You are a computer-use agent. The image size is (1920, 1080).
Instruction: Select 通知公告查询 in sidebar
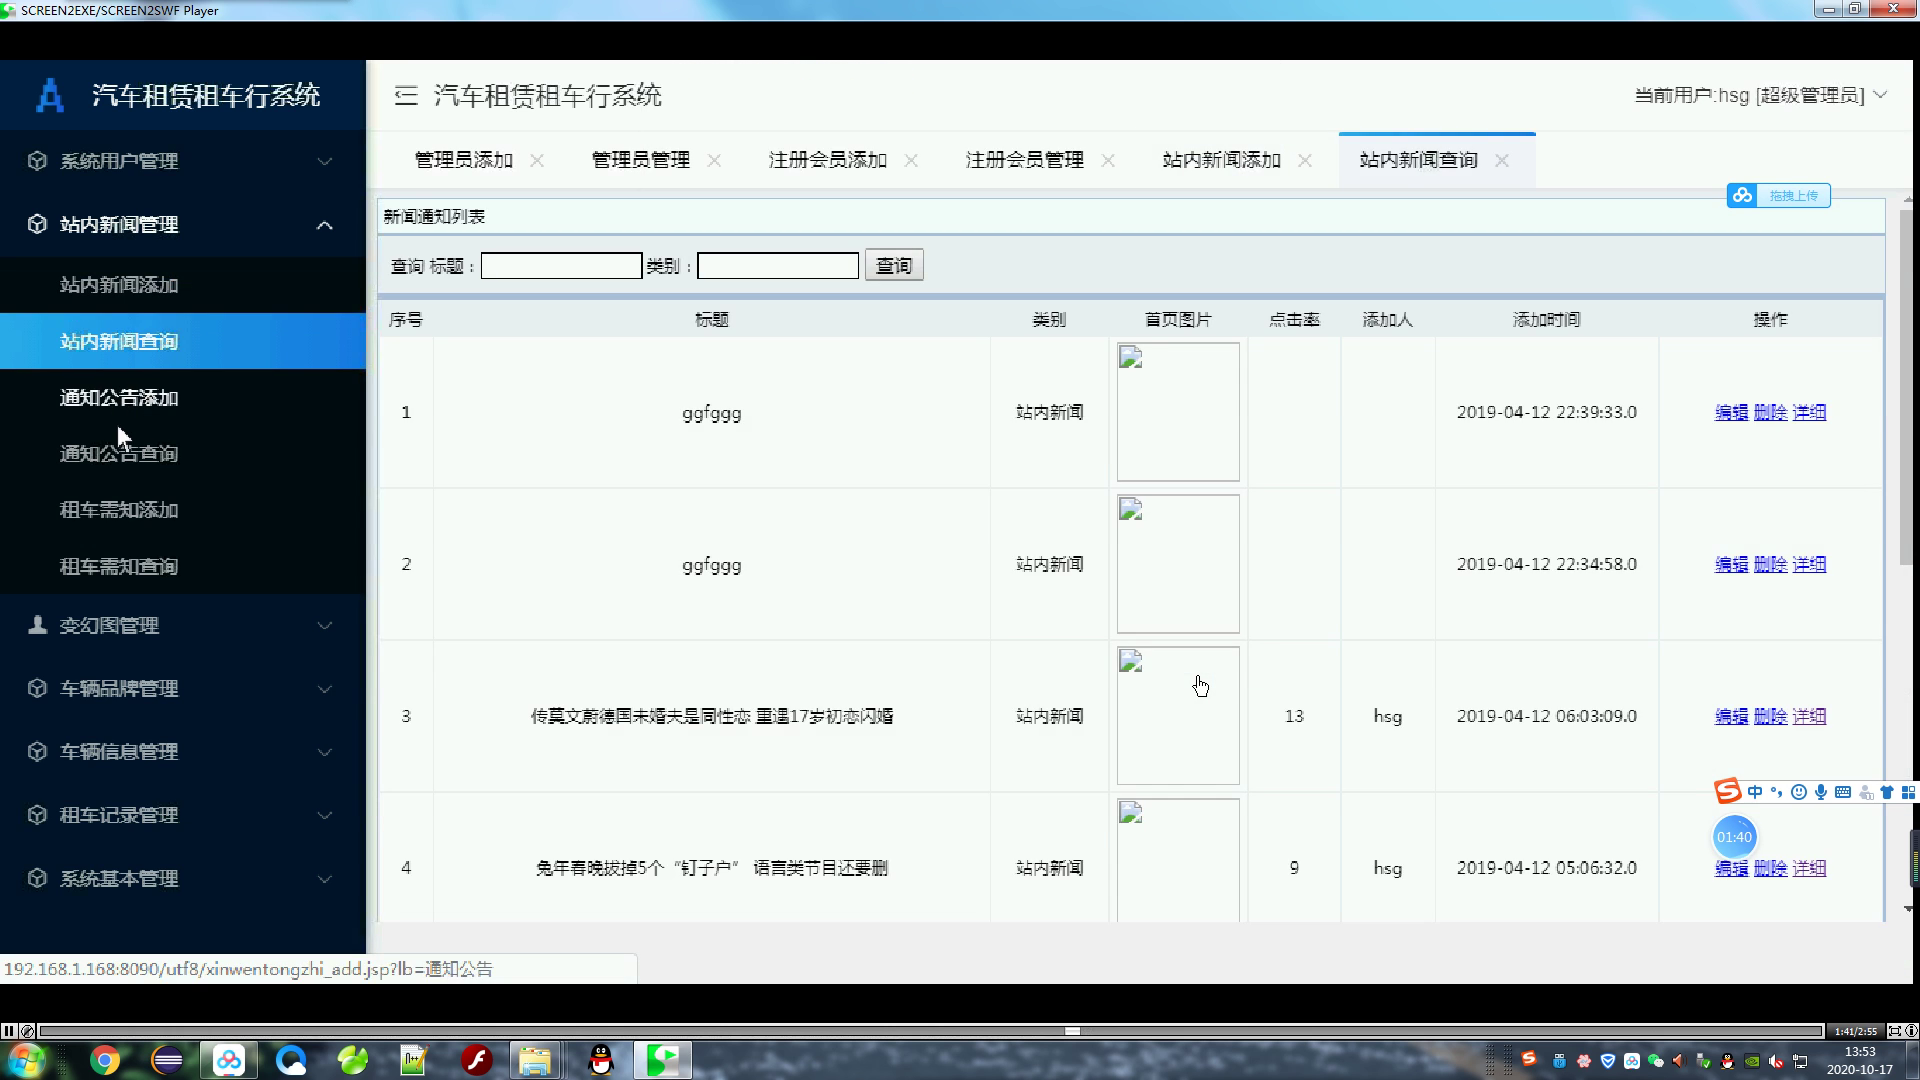coord(183,454)
